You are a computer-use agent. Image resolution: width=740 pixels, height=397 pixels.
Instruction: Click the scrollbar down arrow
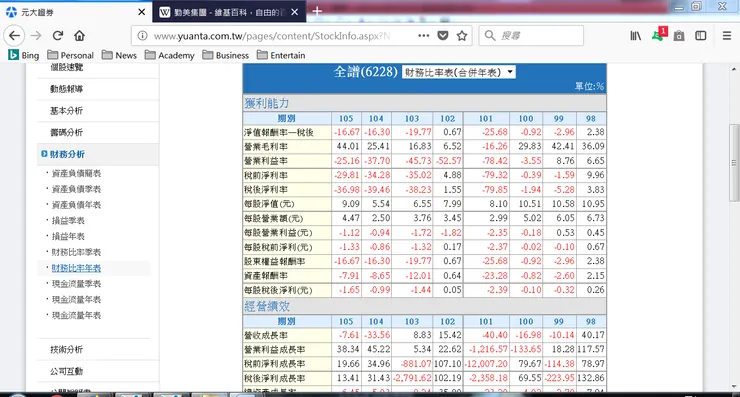734,387
